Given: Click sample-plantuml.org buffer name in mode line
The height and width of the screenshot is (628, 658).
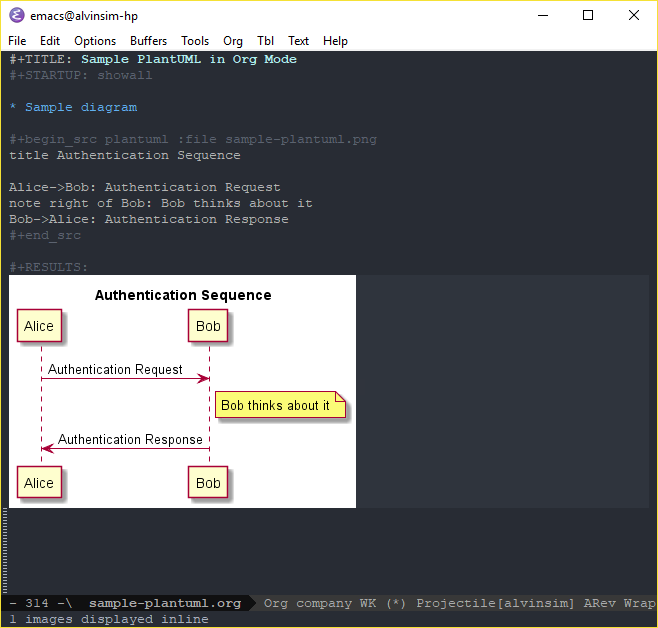Looking at the screenshot, I should (x=165, y=603).
